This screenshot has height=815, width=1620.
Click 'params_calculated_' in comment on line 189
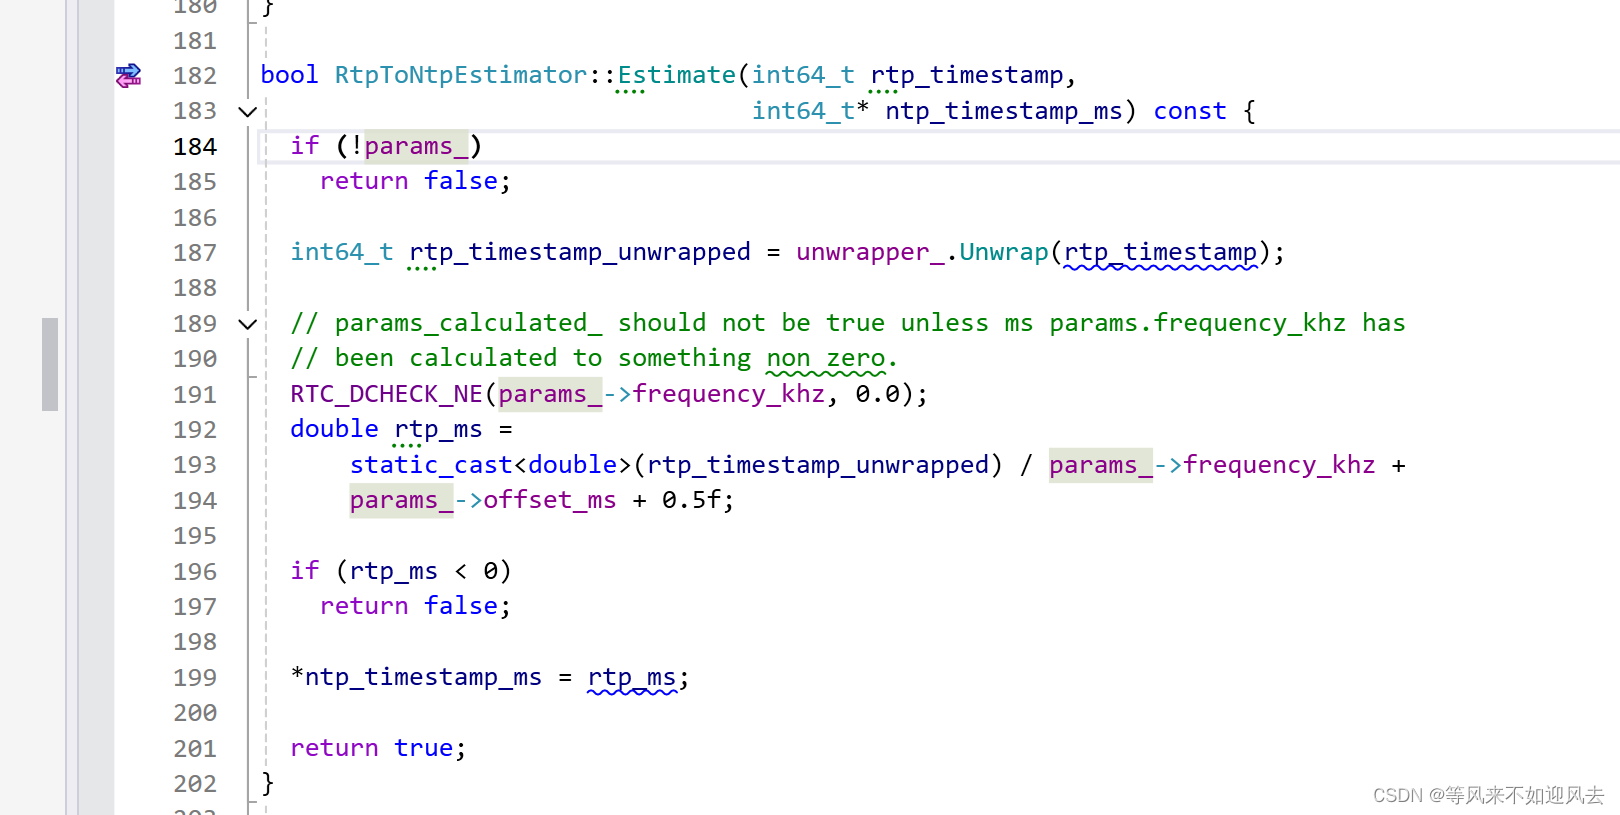[x=469, y=323]
